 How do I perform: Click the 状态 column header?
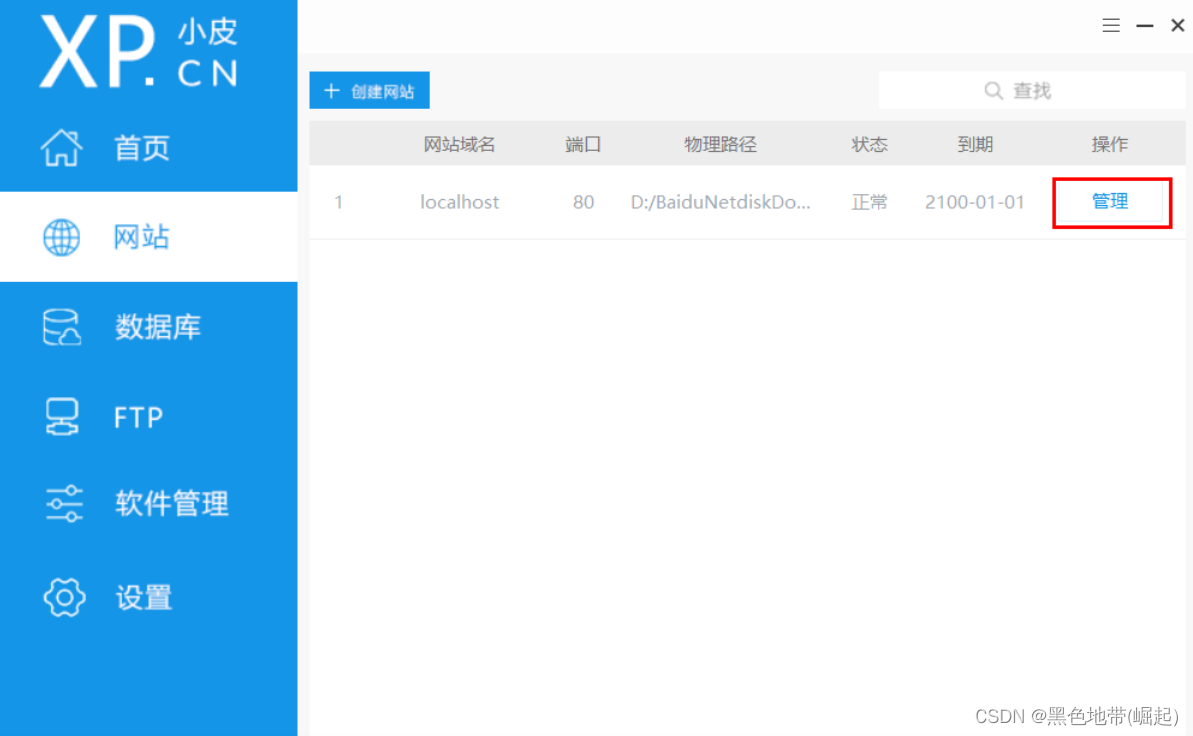[869, 144]
